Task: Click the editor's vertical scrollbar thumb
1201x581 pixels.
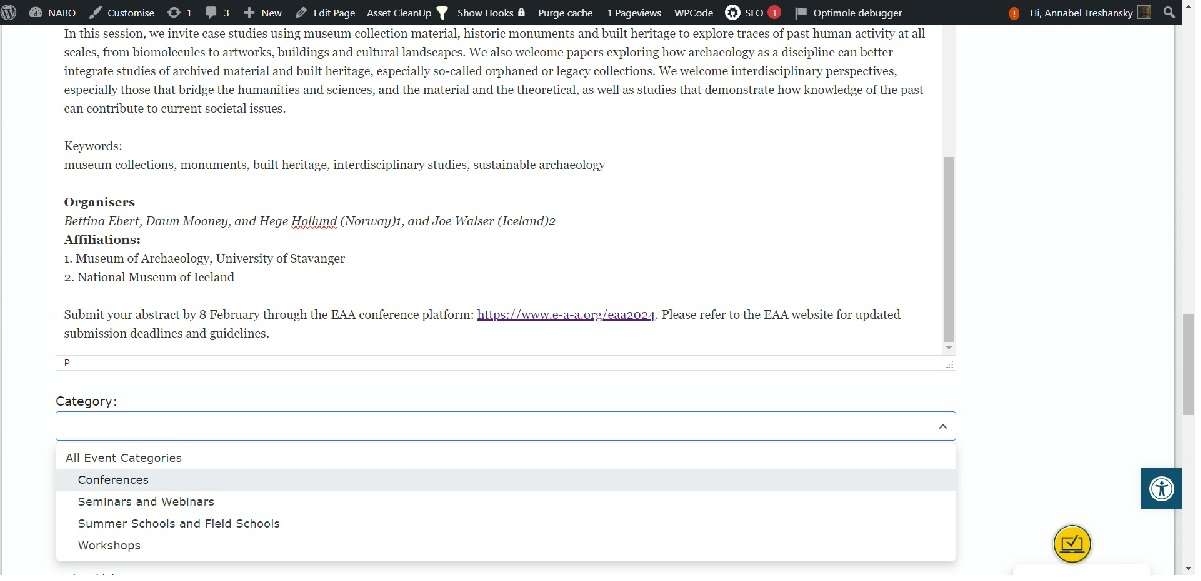Action: click(x=948, y=248)
